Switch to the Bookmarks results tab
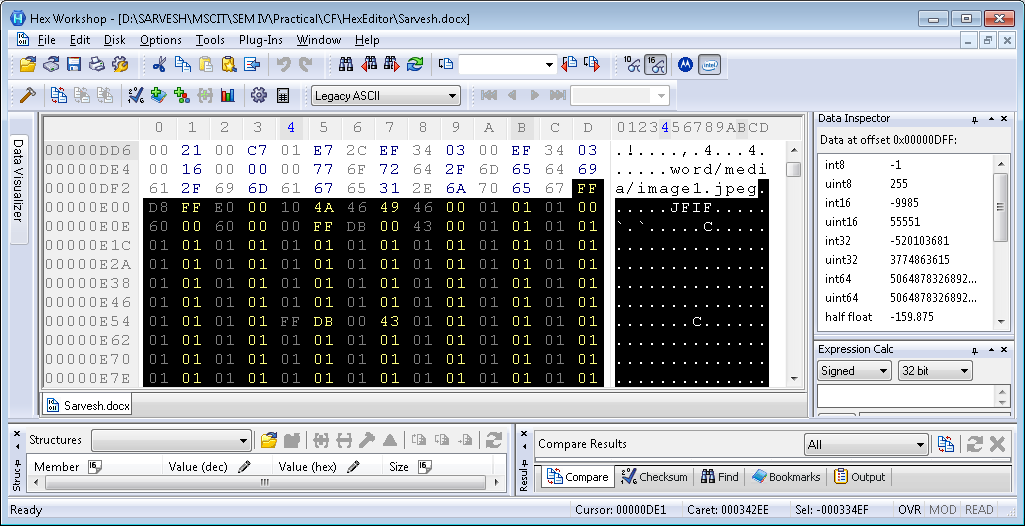This screenshot has height=526, width=1025. pyautogui.click(x=786, y=477)
